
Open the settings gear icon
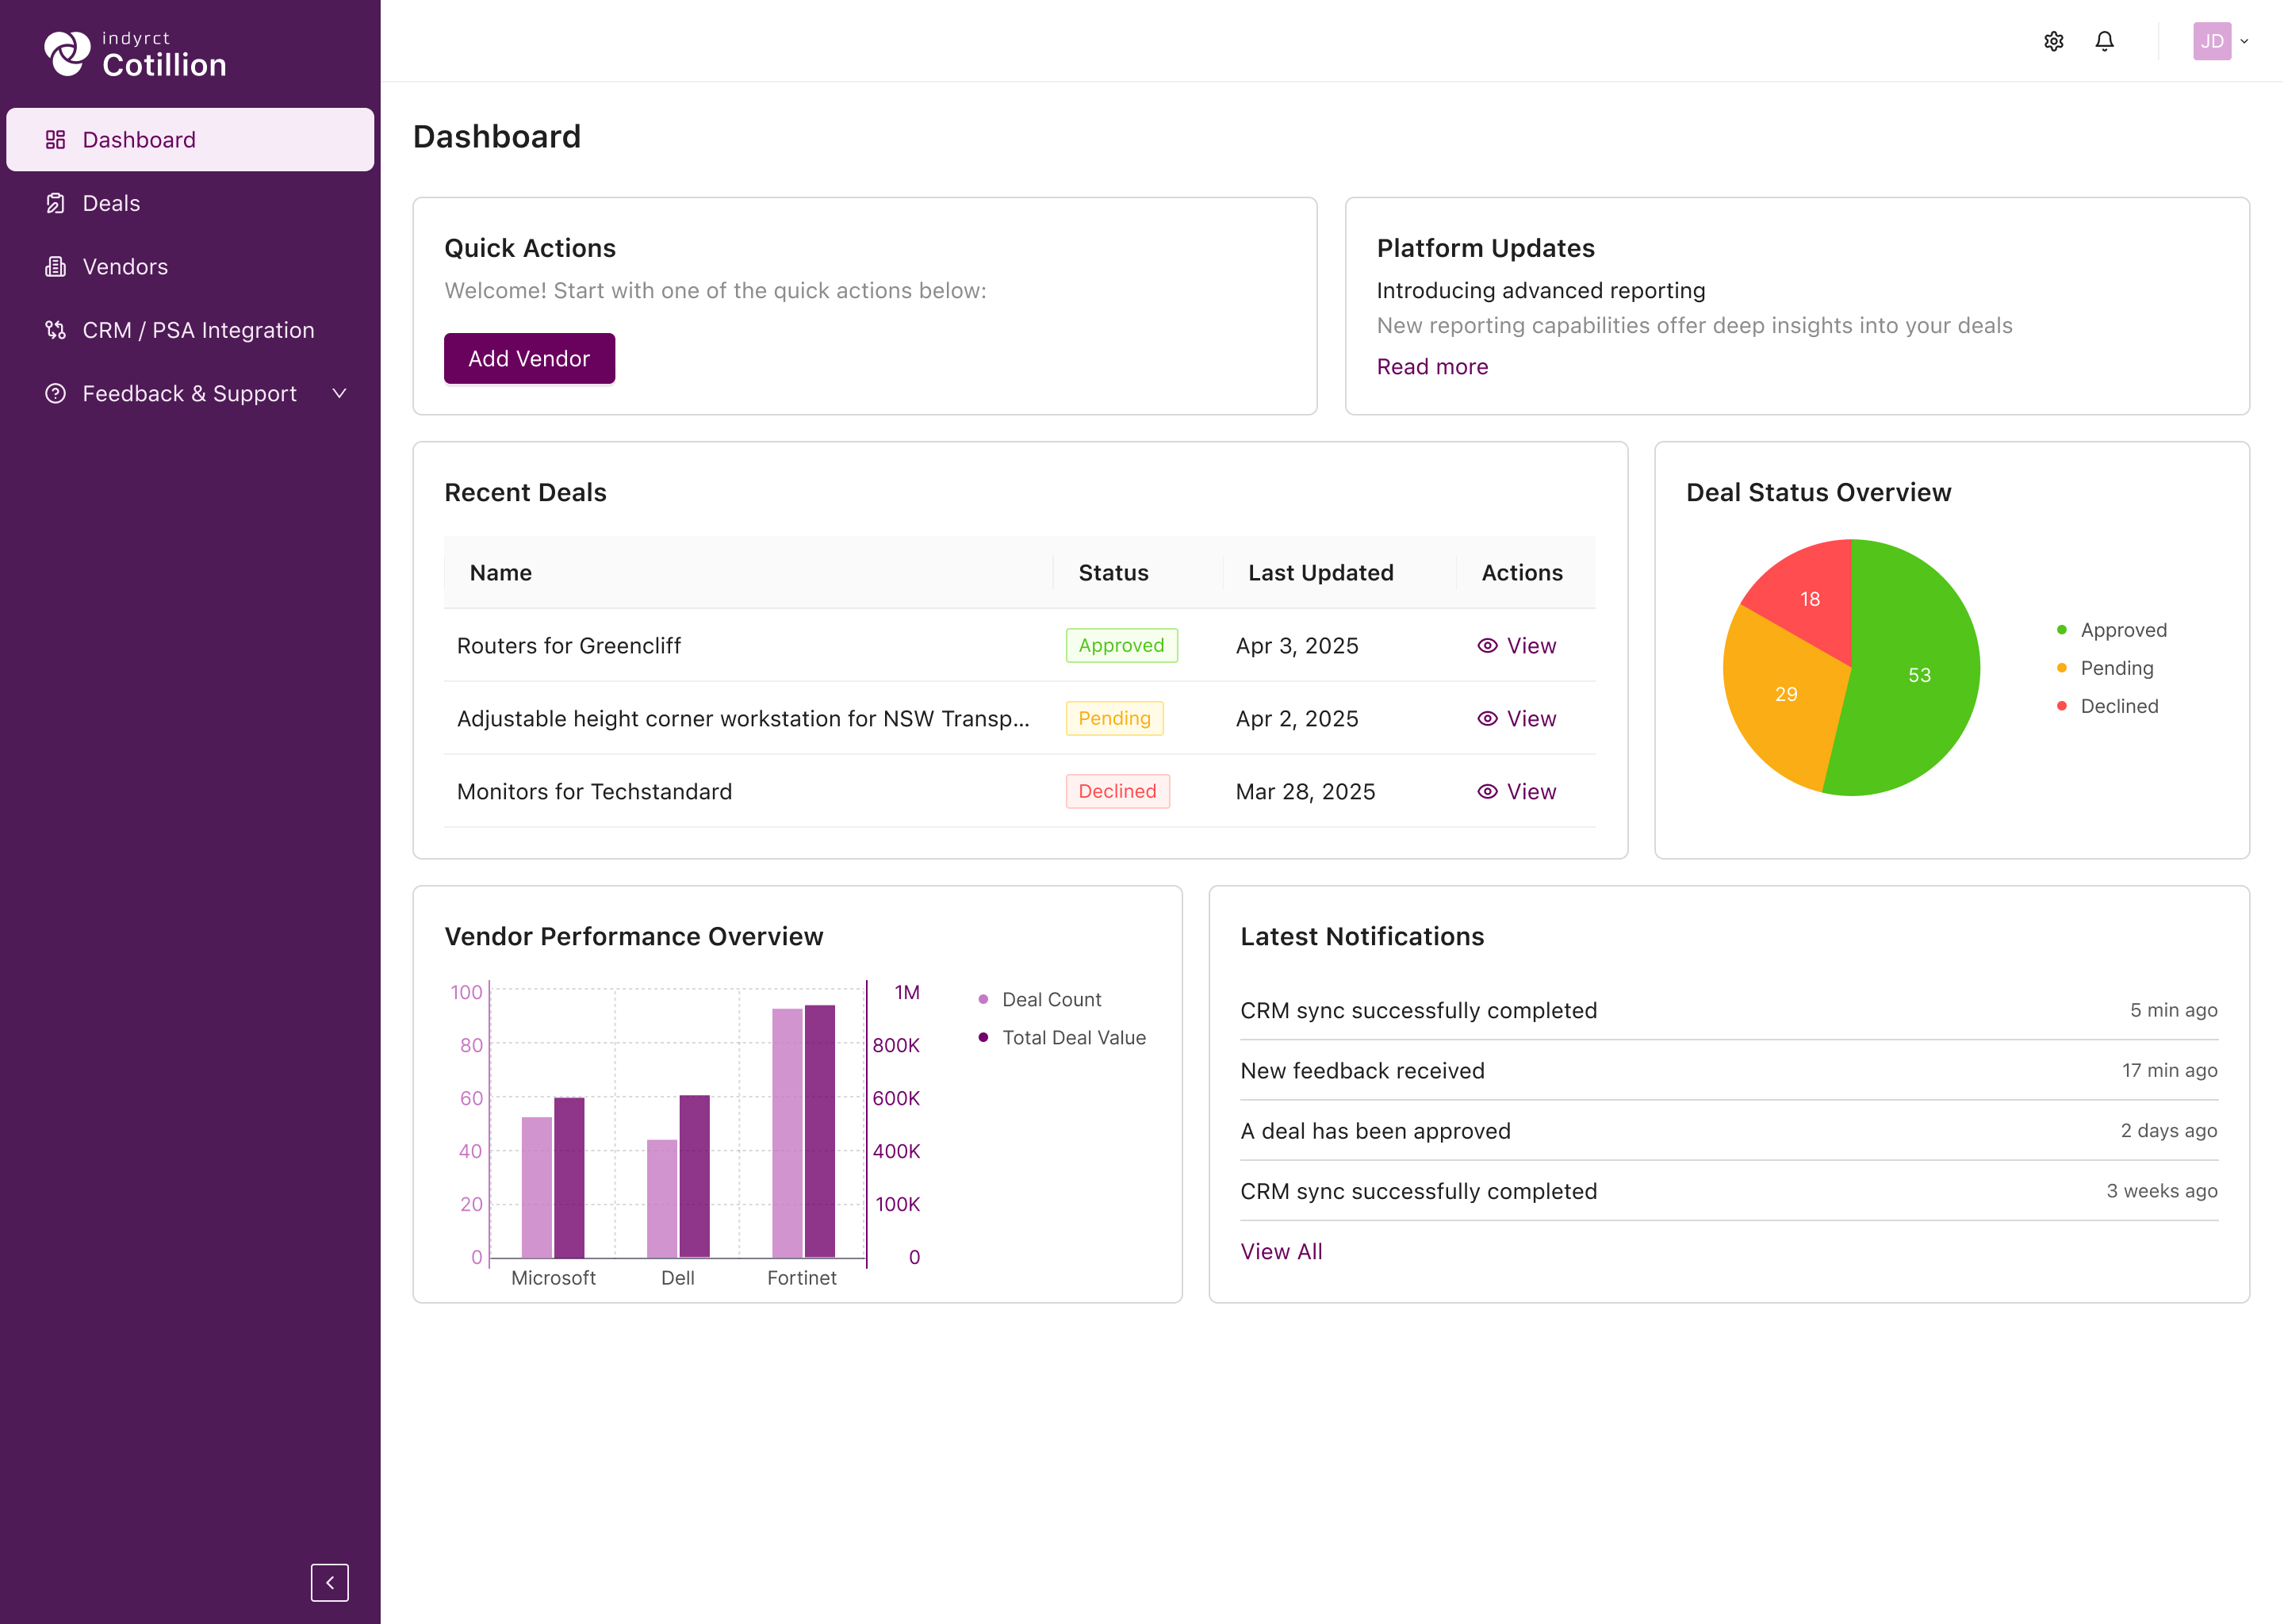click(2053, 41)
